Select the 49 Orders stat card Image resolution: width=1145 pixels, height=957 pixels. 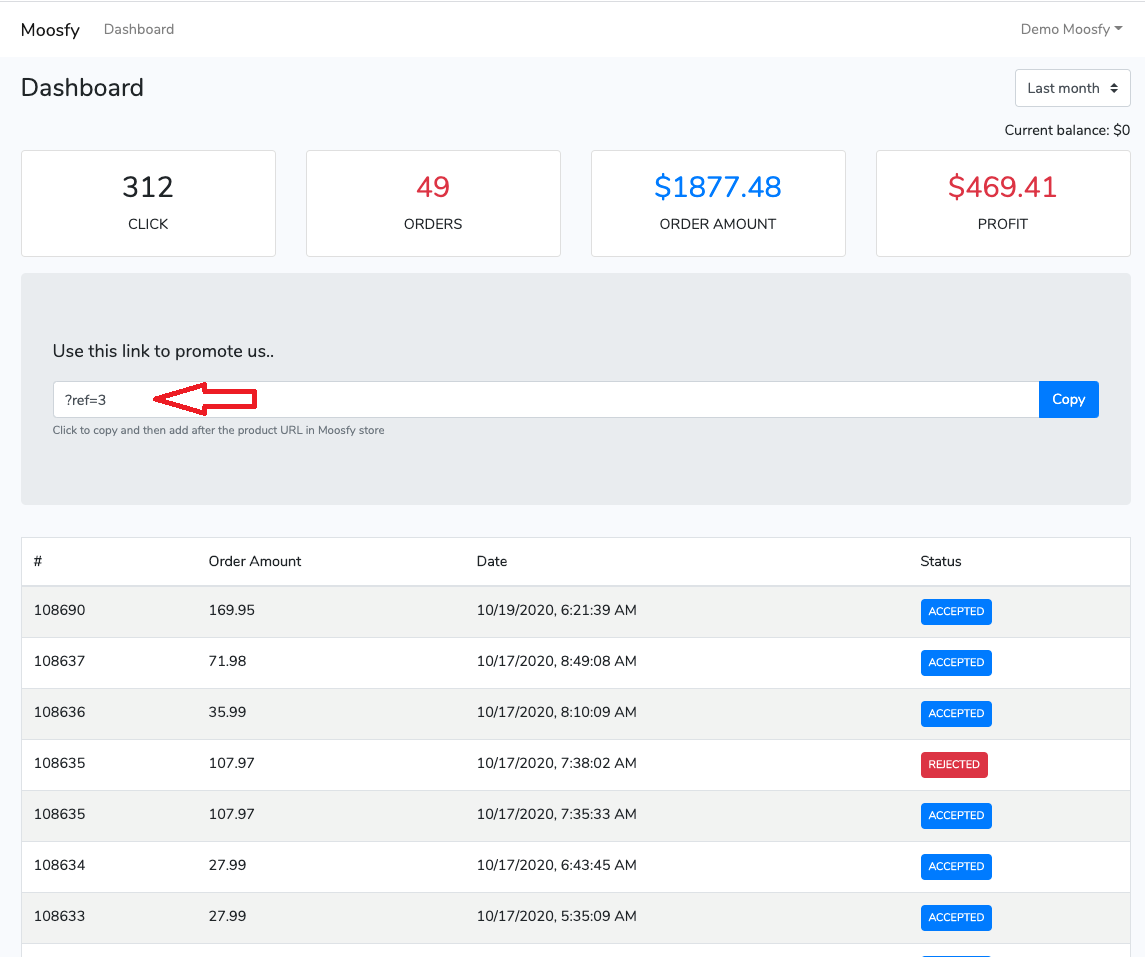[x=433, y=203]
